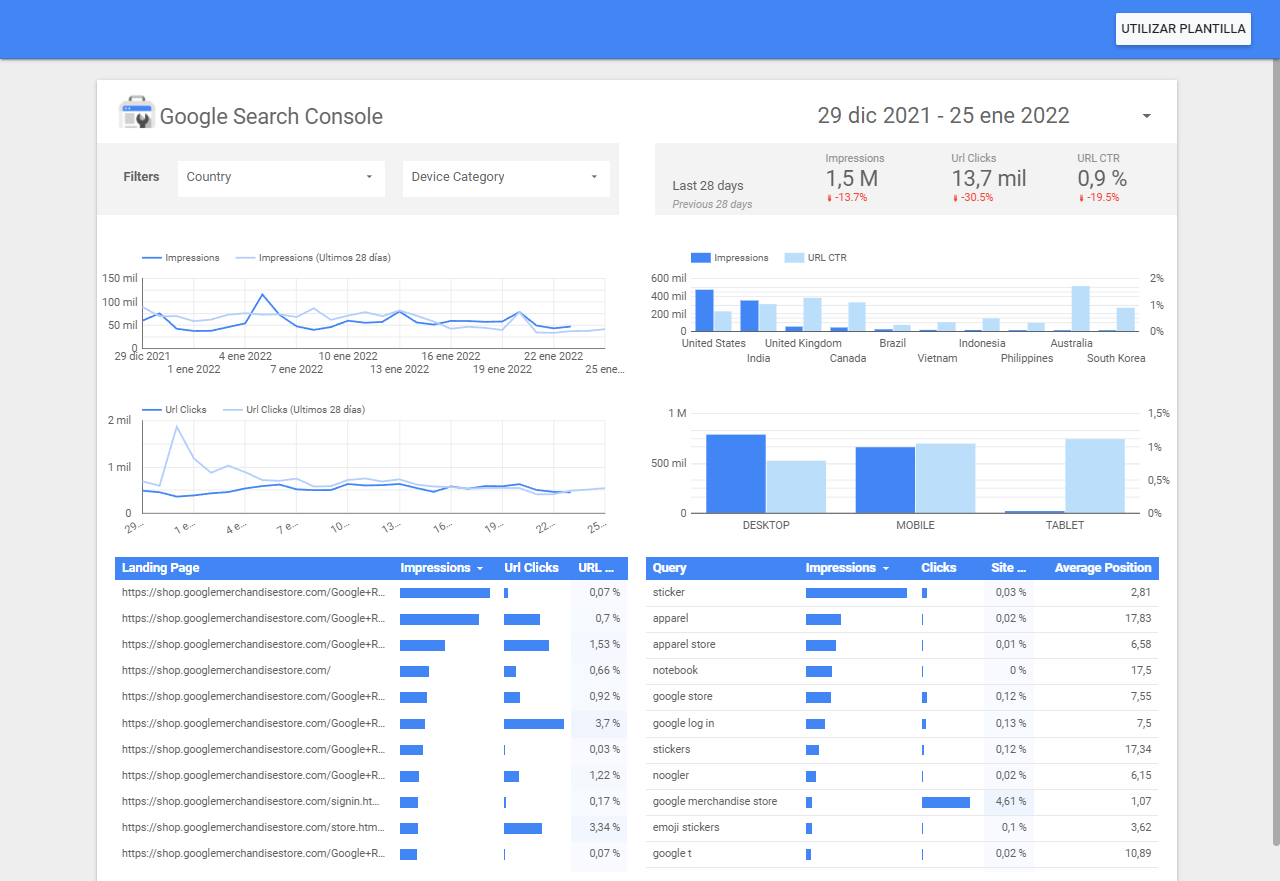Viewport: 1280px width, 881px height.
Task: Click the Url Clicks column header
Action: click(x=531, y=568)
